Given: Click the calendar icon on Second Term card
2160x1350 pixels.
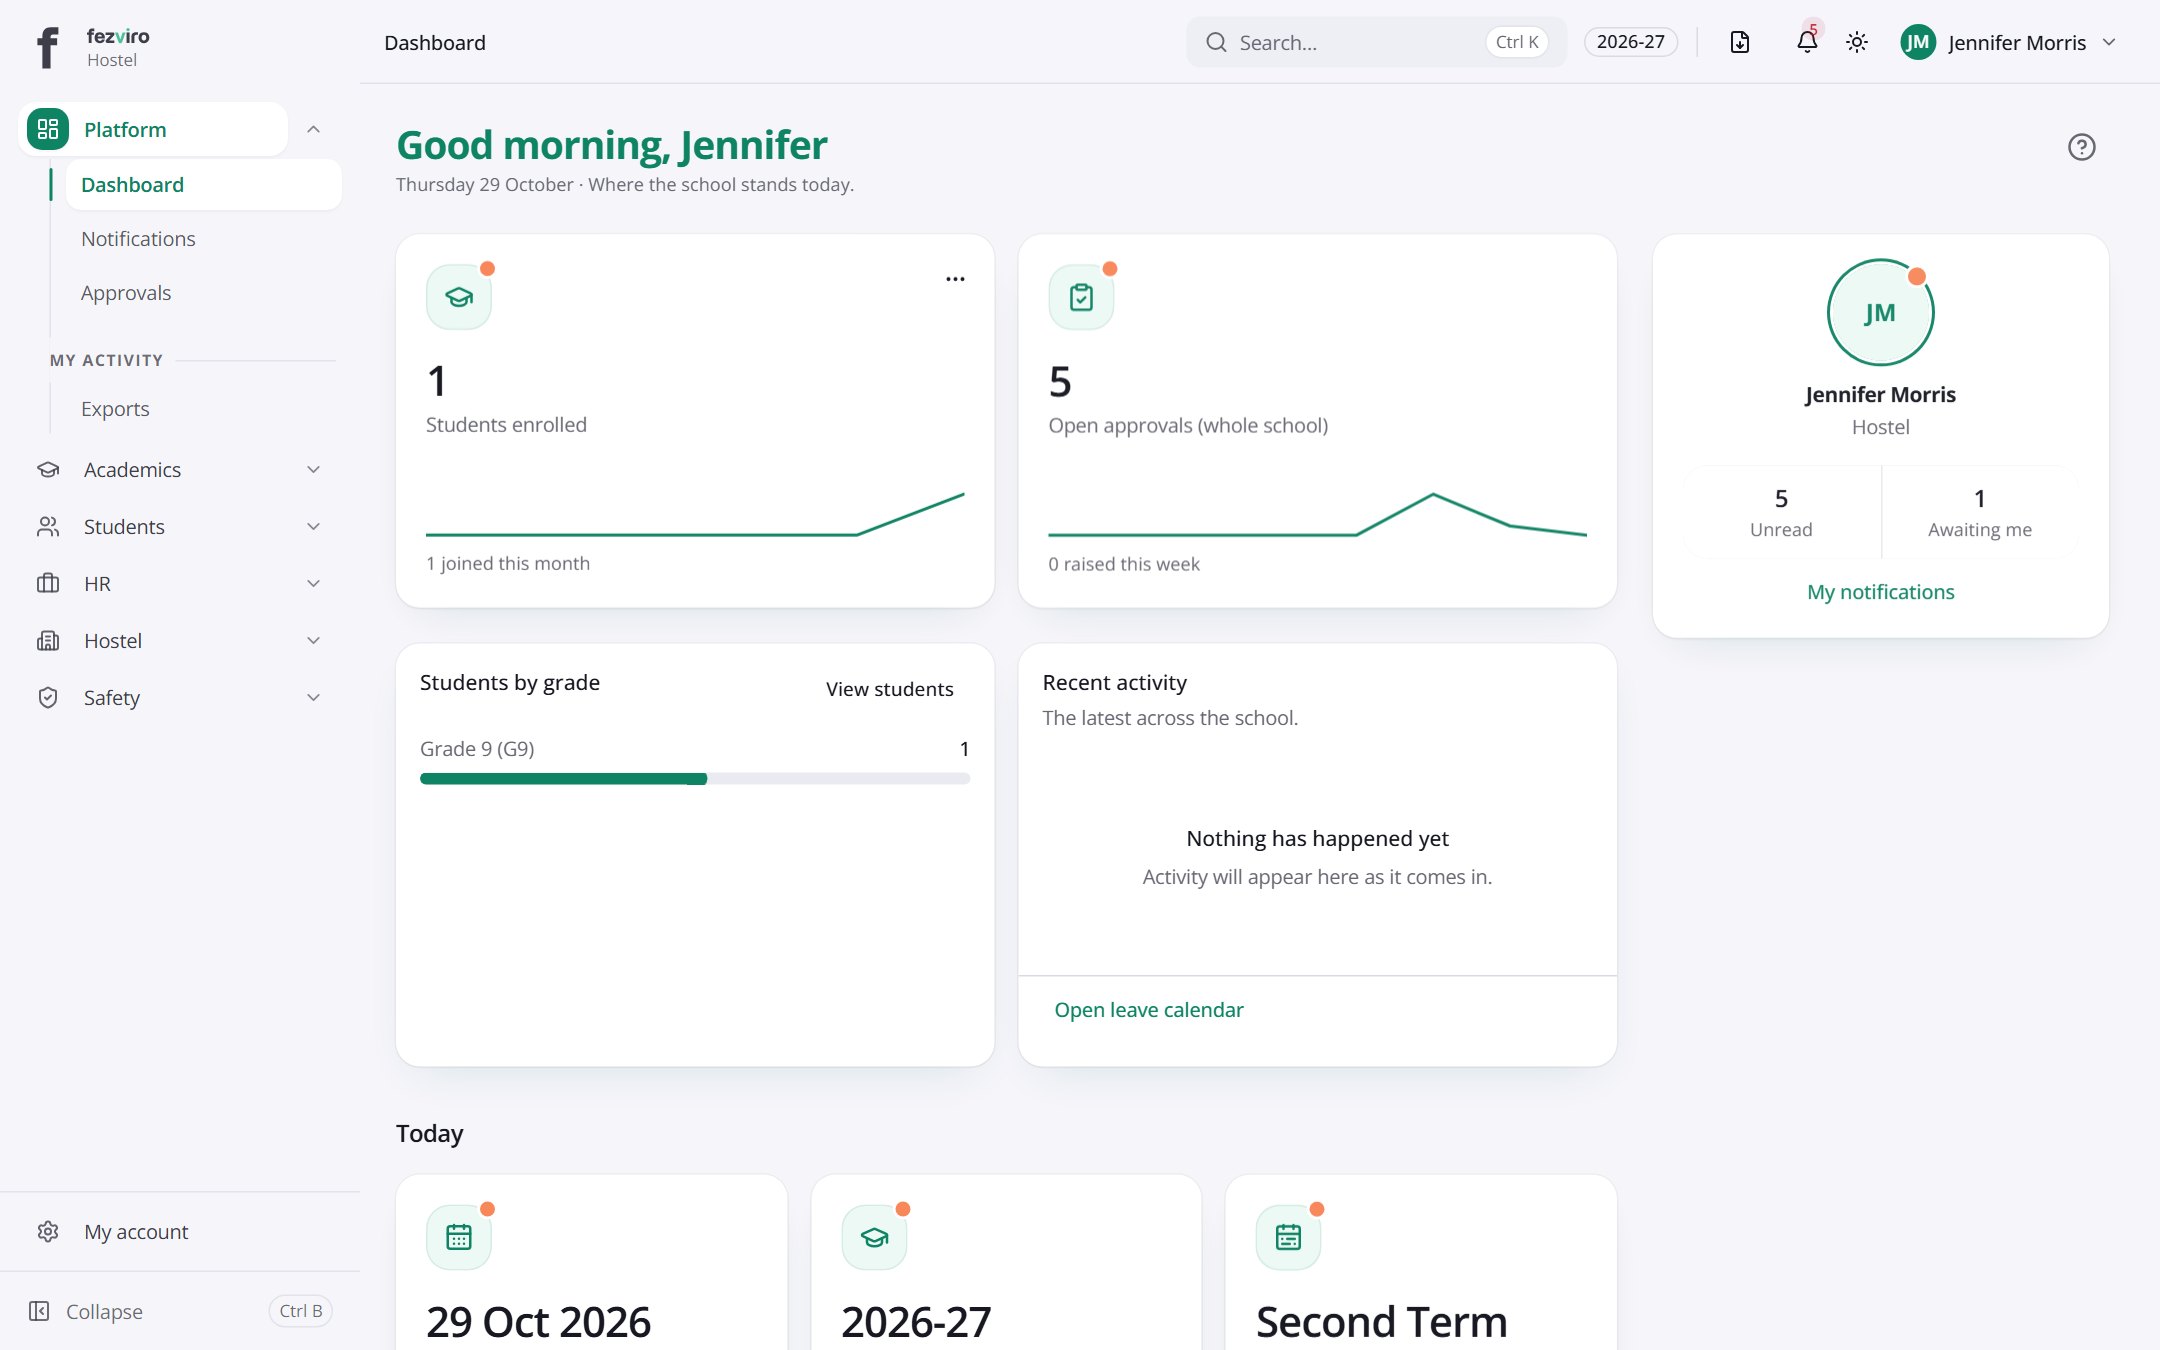Looking at the screenshot, I should coord(1288,1237).
